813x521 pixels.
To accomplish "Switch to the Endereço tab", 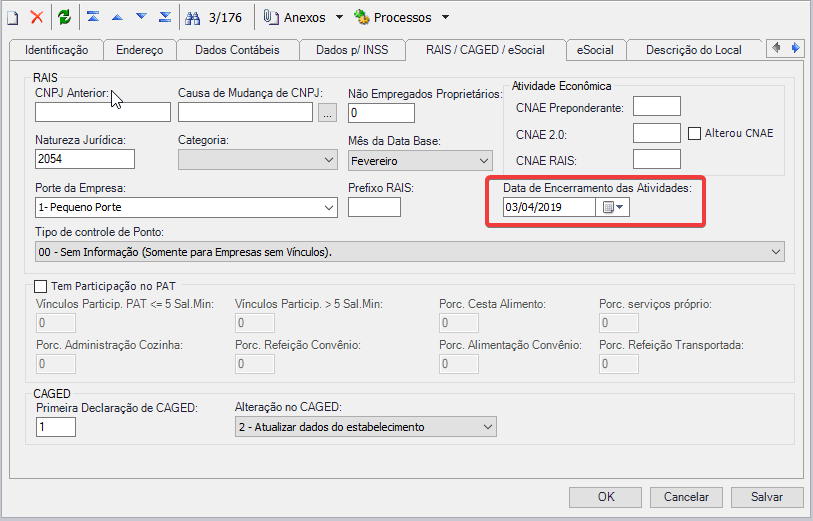I will click(x=139, y=50).
